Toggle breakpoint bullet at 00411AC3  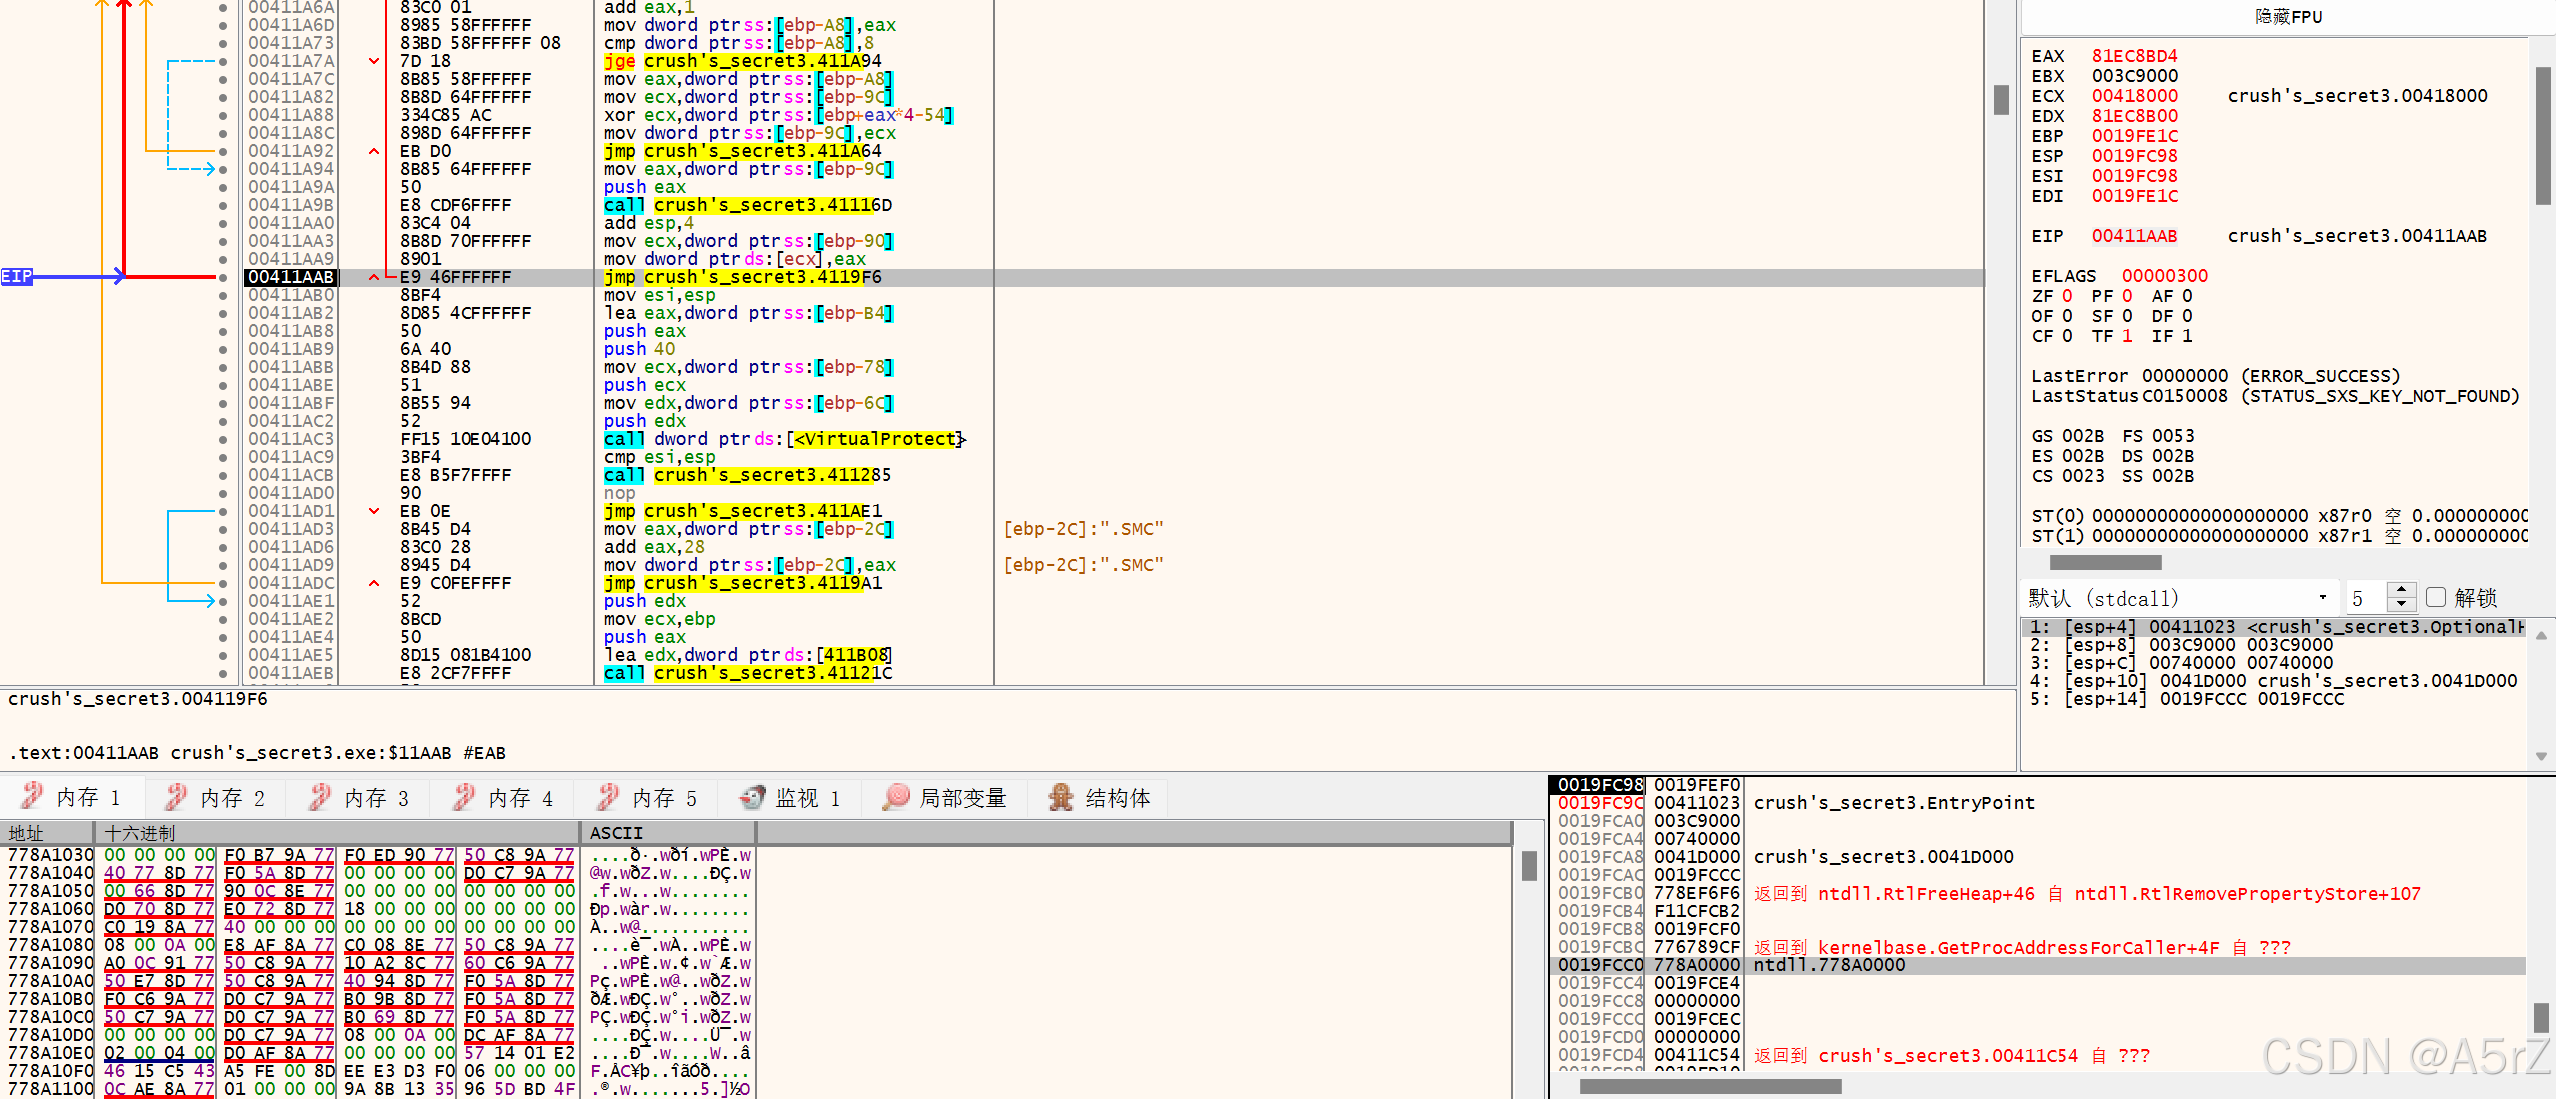click(223, 439)
